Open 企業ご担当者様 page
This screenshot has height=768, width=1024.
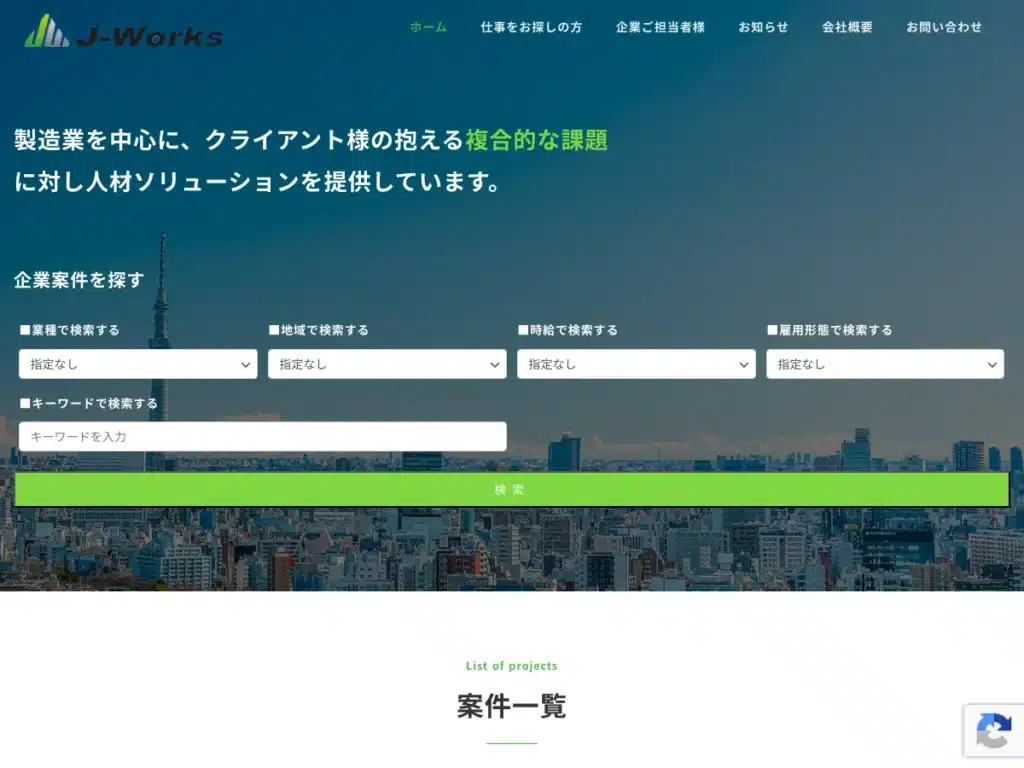pos(660,27)
